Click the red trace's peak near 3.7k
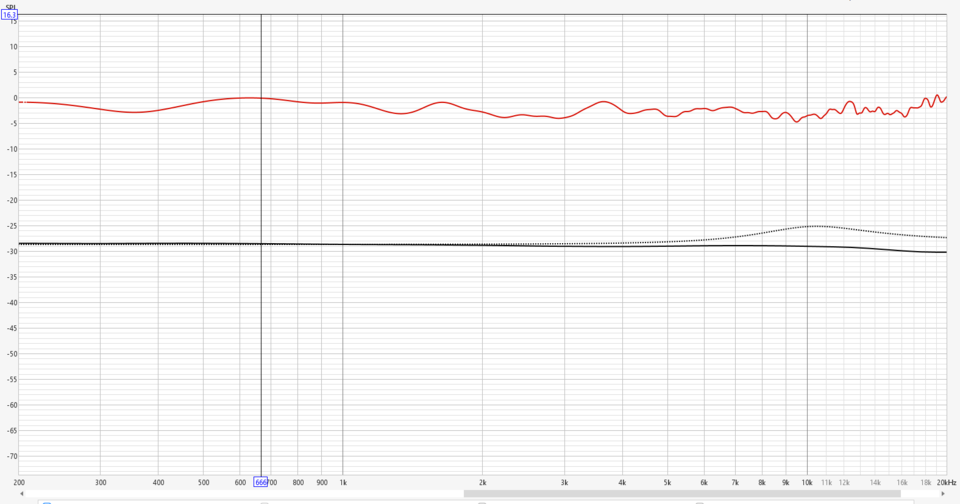Screen dimensions: 960x504 click(604, 102)
